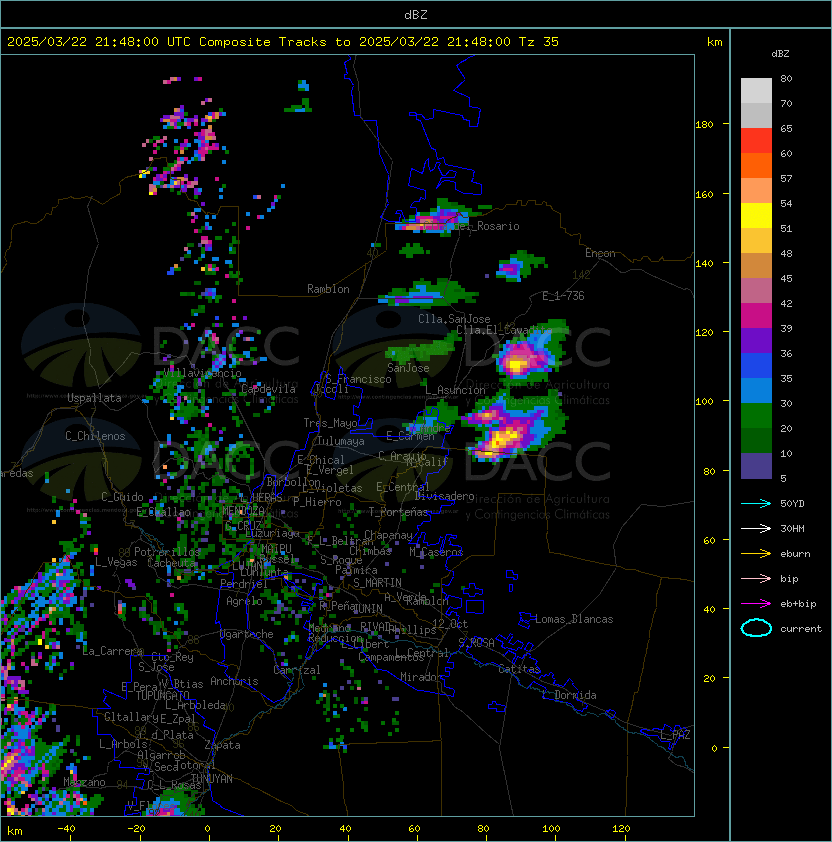The height and width of the screenshot is (842, 832).
Task: Click the 'Mirador' place label
Action: click(x=421, y=677)
